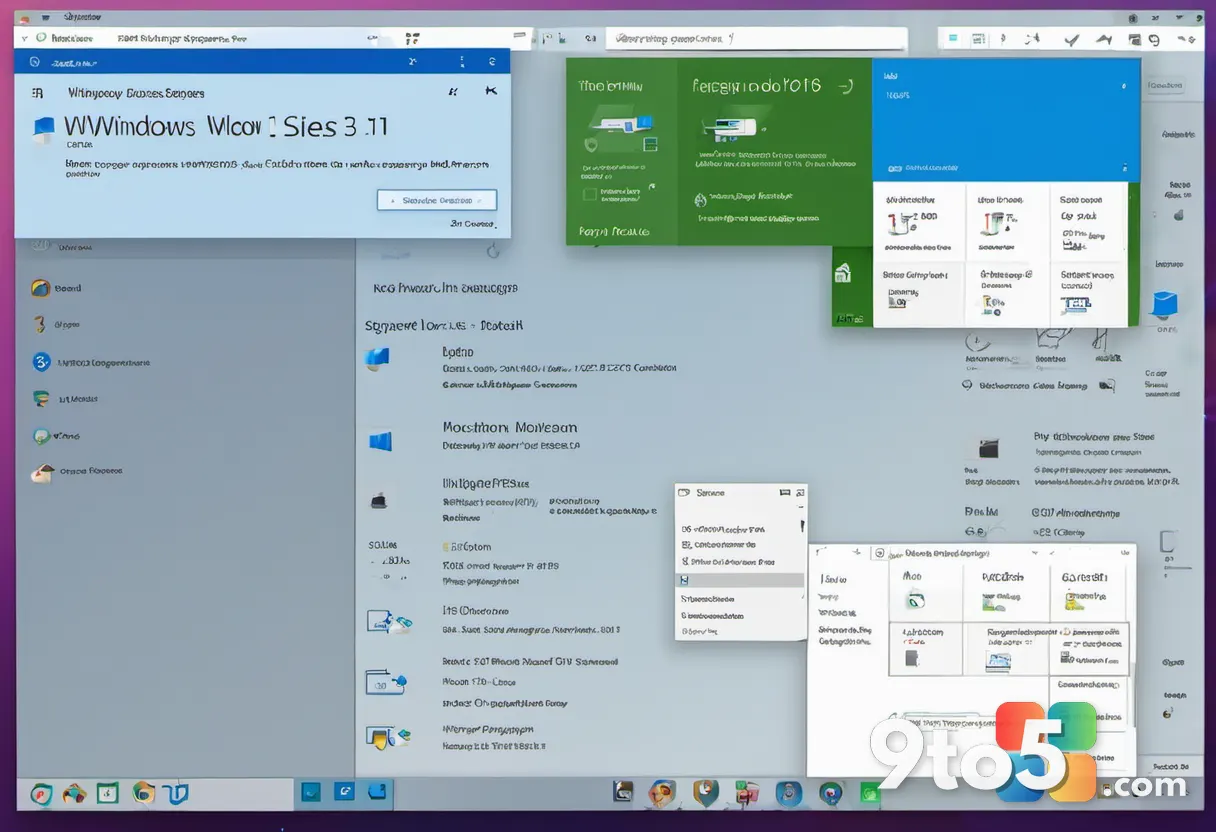Click the outlined button in the blue welcome dialog
Image resolution: width=1216 pixels, height=832 pixels.
(x=437, y=200)
